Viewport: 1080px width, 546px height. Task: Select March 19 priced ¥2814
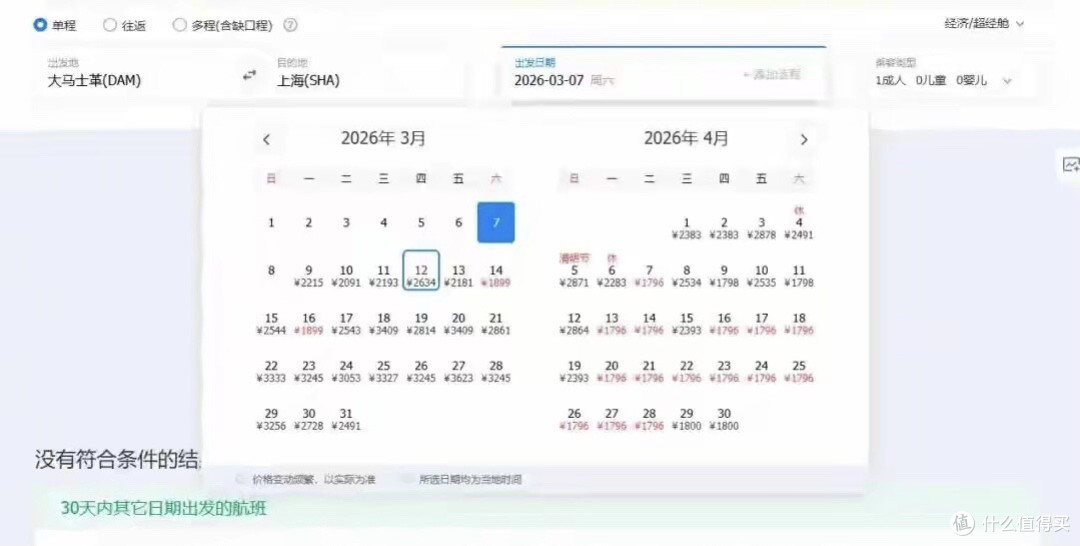pyautogui.click(x=421, y=323)
